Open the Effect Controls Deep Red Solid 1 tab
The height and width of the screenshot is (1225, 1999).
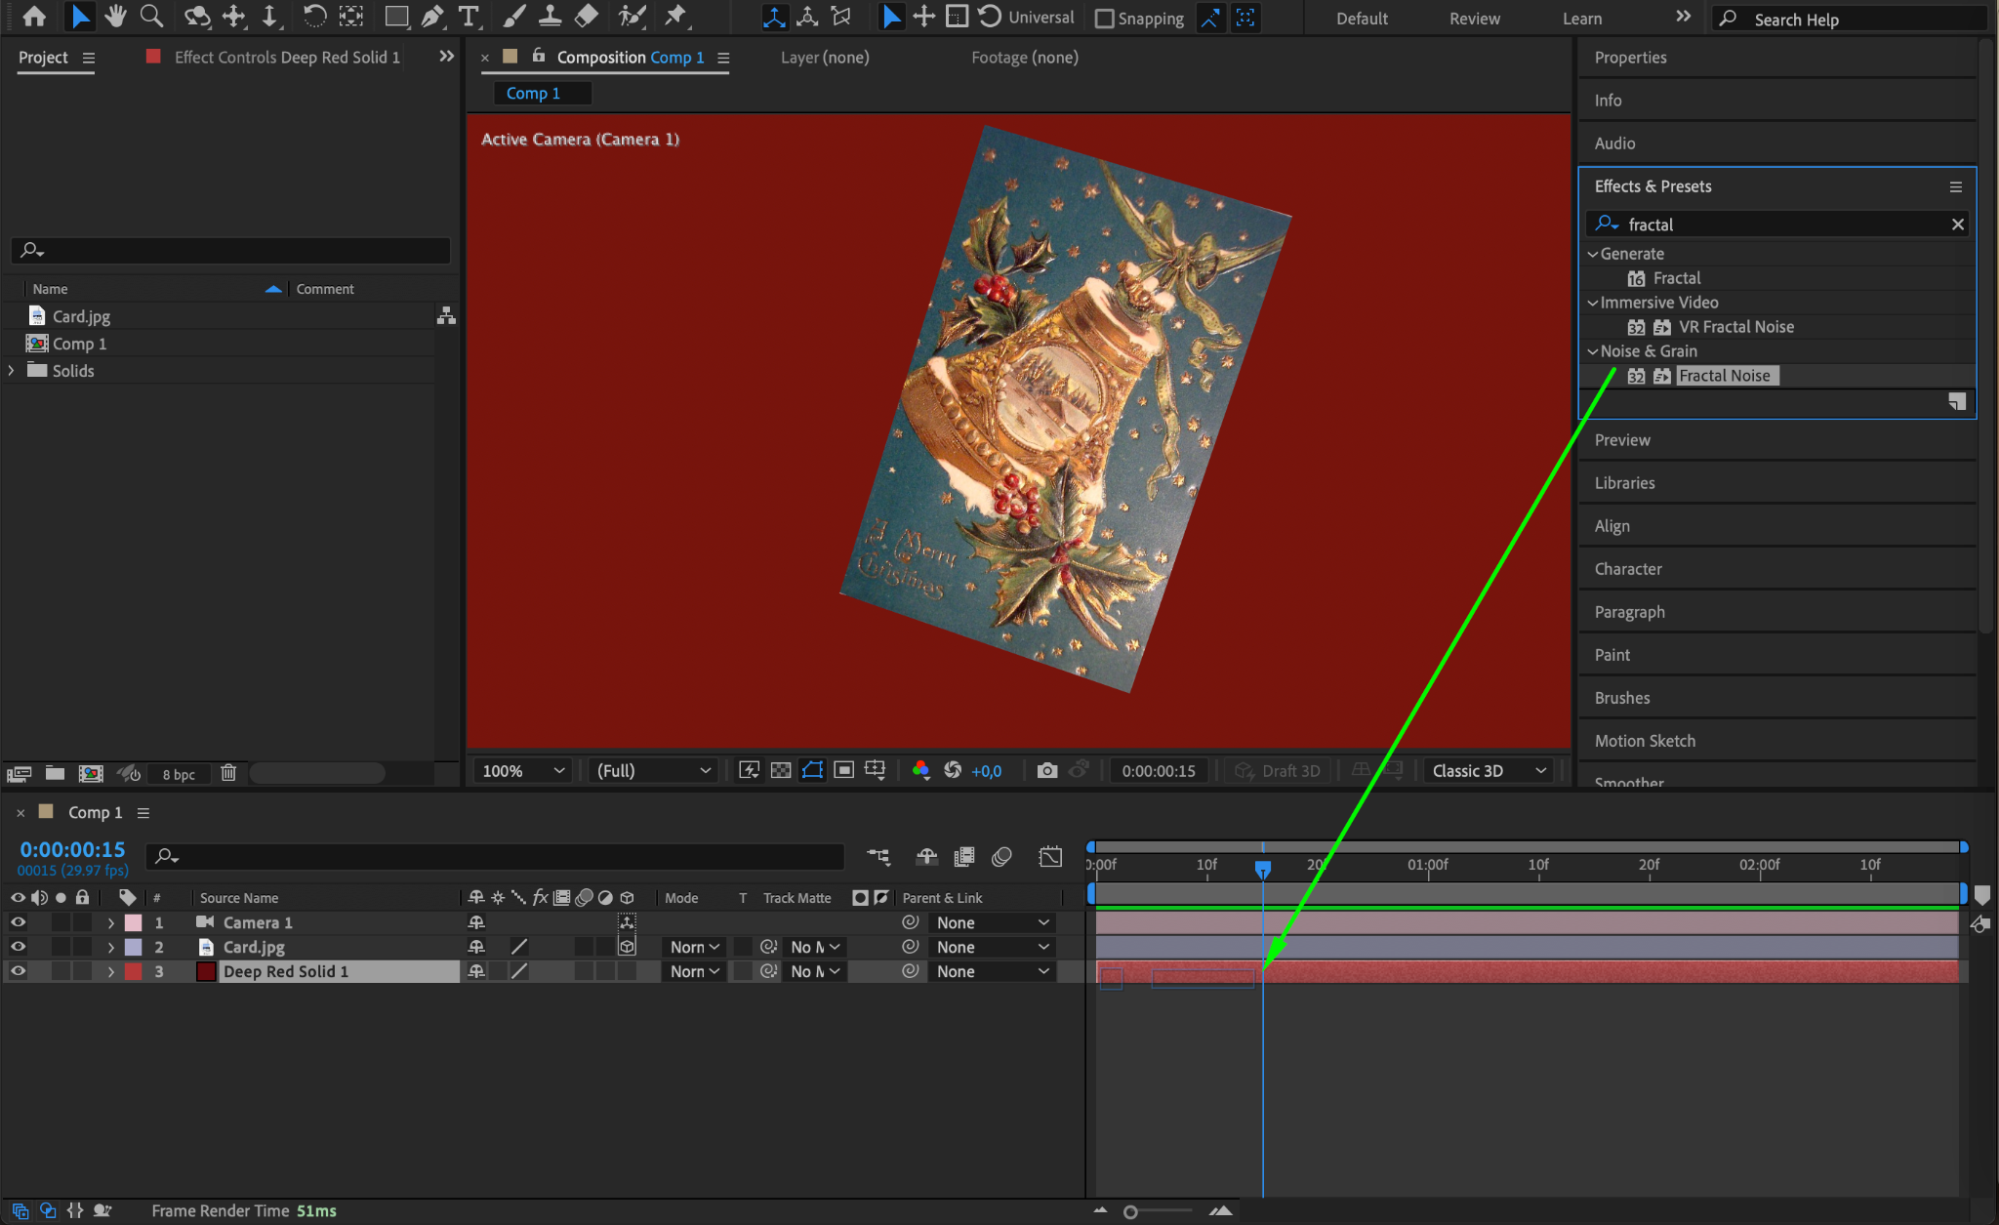point(286,57)
